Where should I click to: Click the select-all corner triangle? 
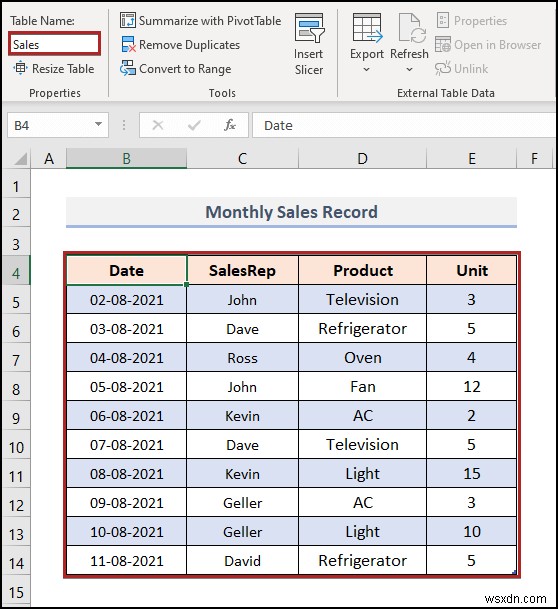coord(19,159)
